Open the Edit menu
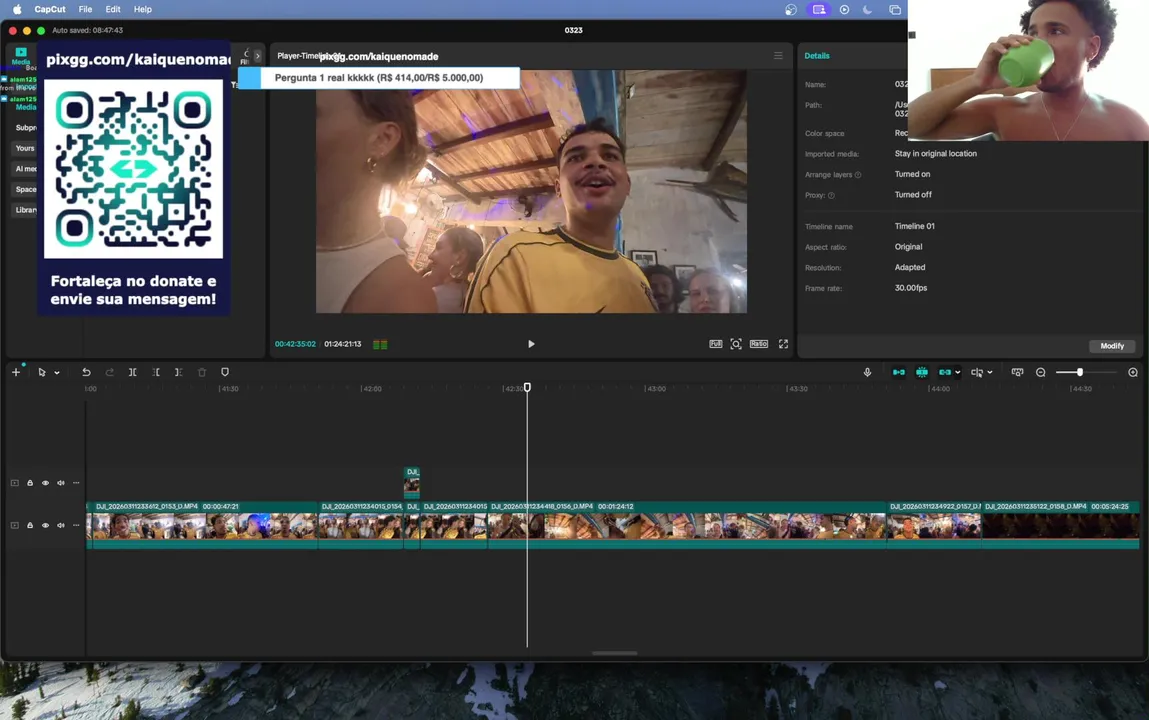 113,10
